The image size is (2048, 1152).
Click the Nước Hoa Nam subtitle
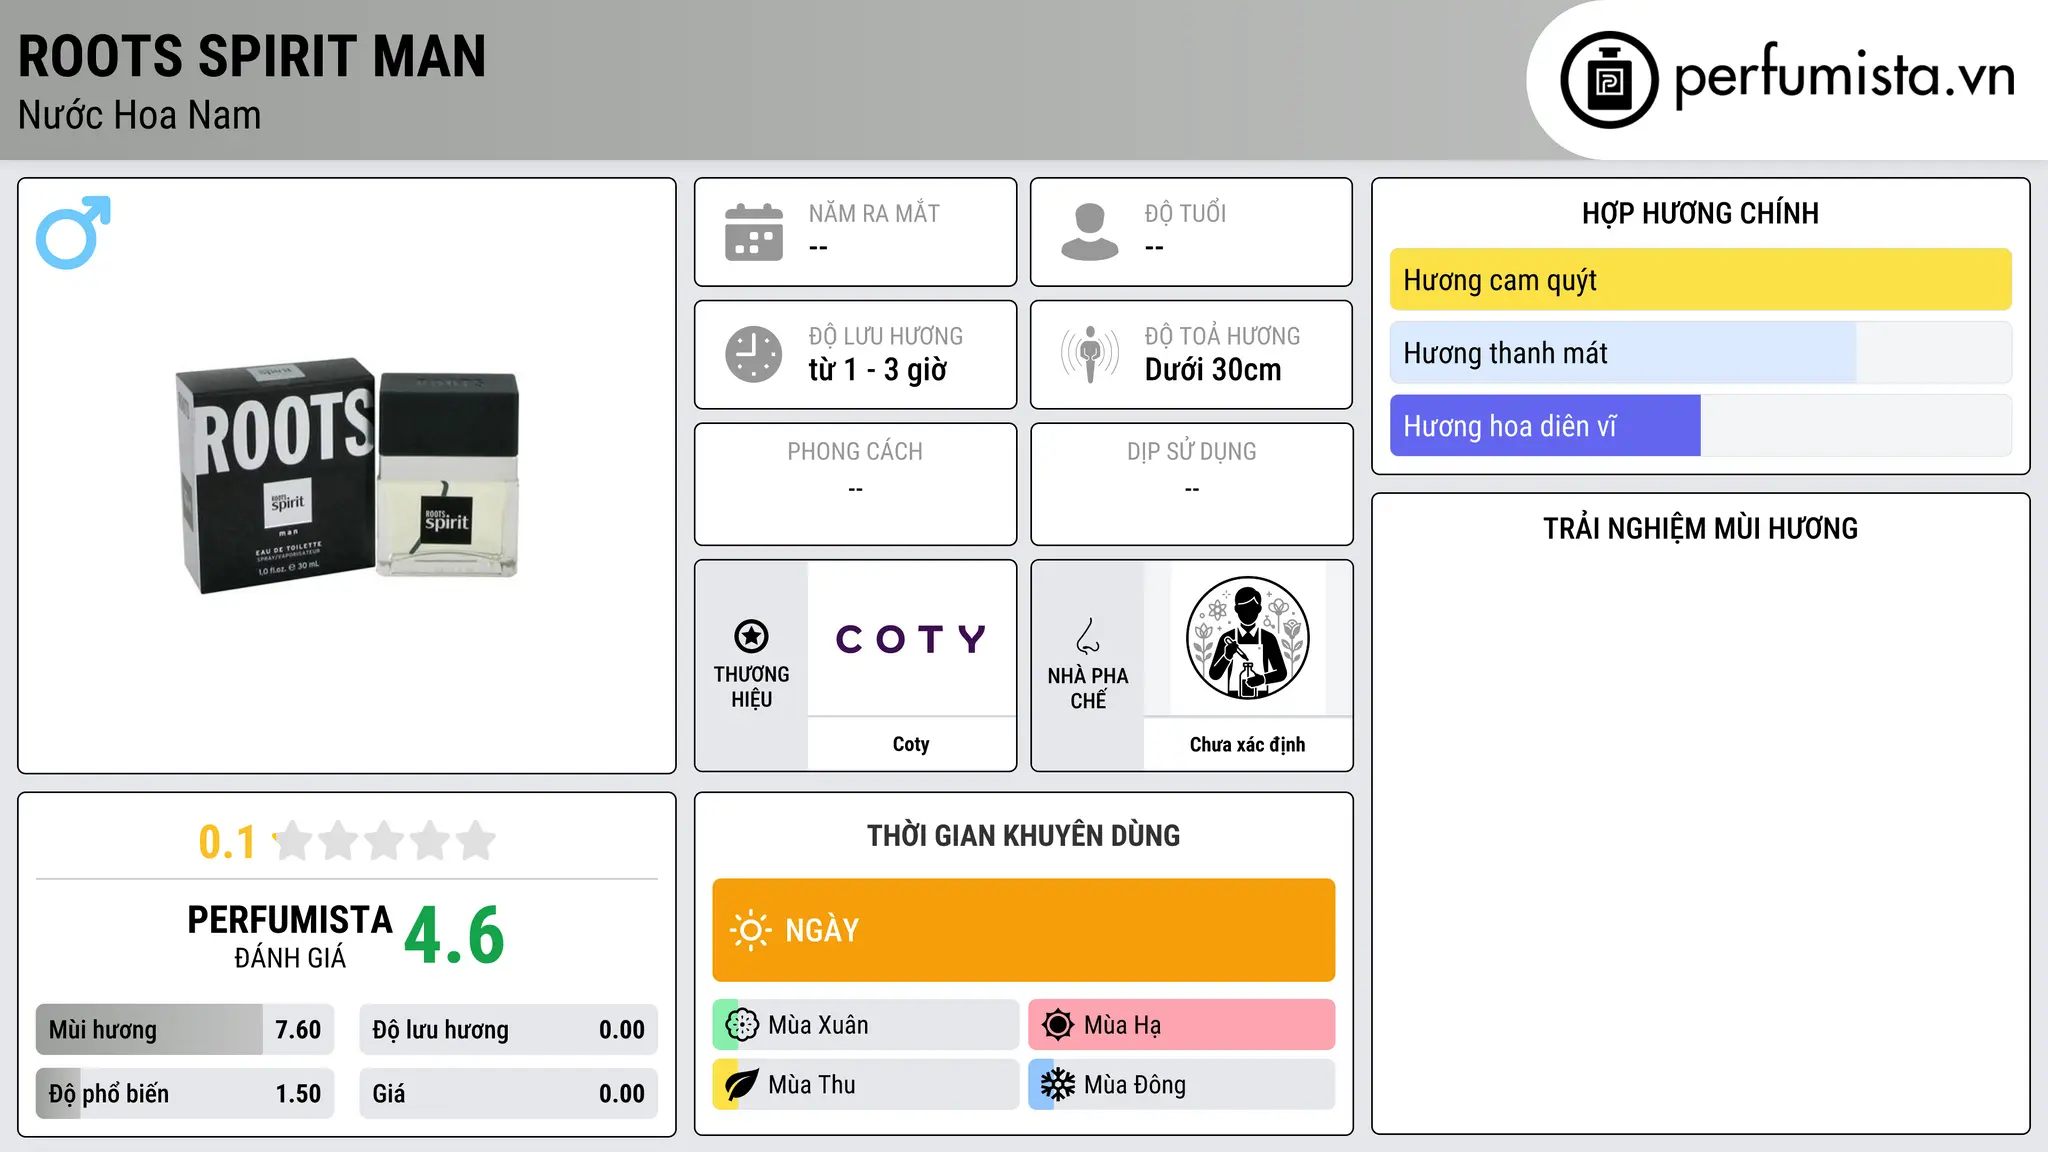point(140,115)
